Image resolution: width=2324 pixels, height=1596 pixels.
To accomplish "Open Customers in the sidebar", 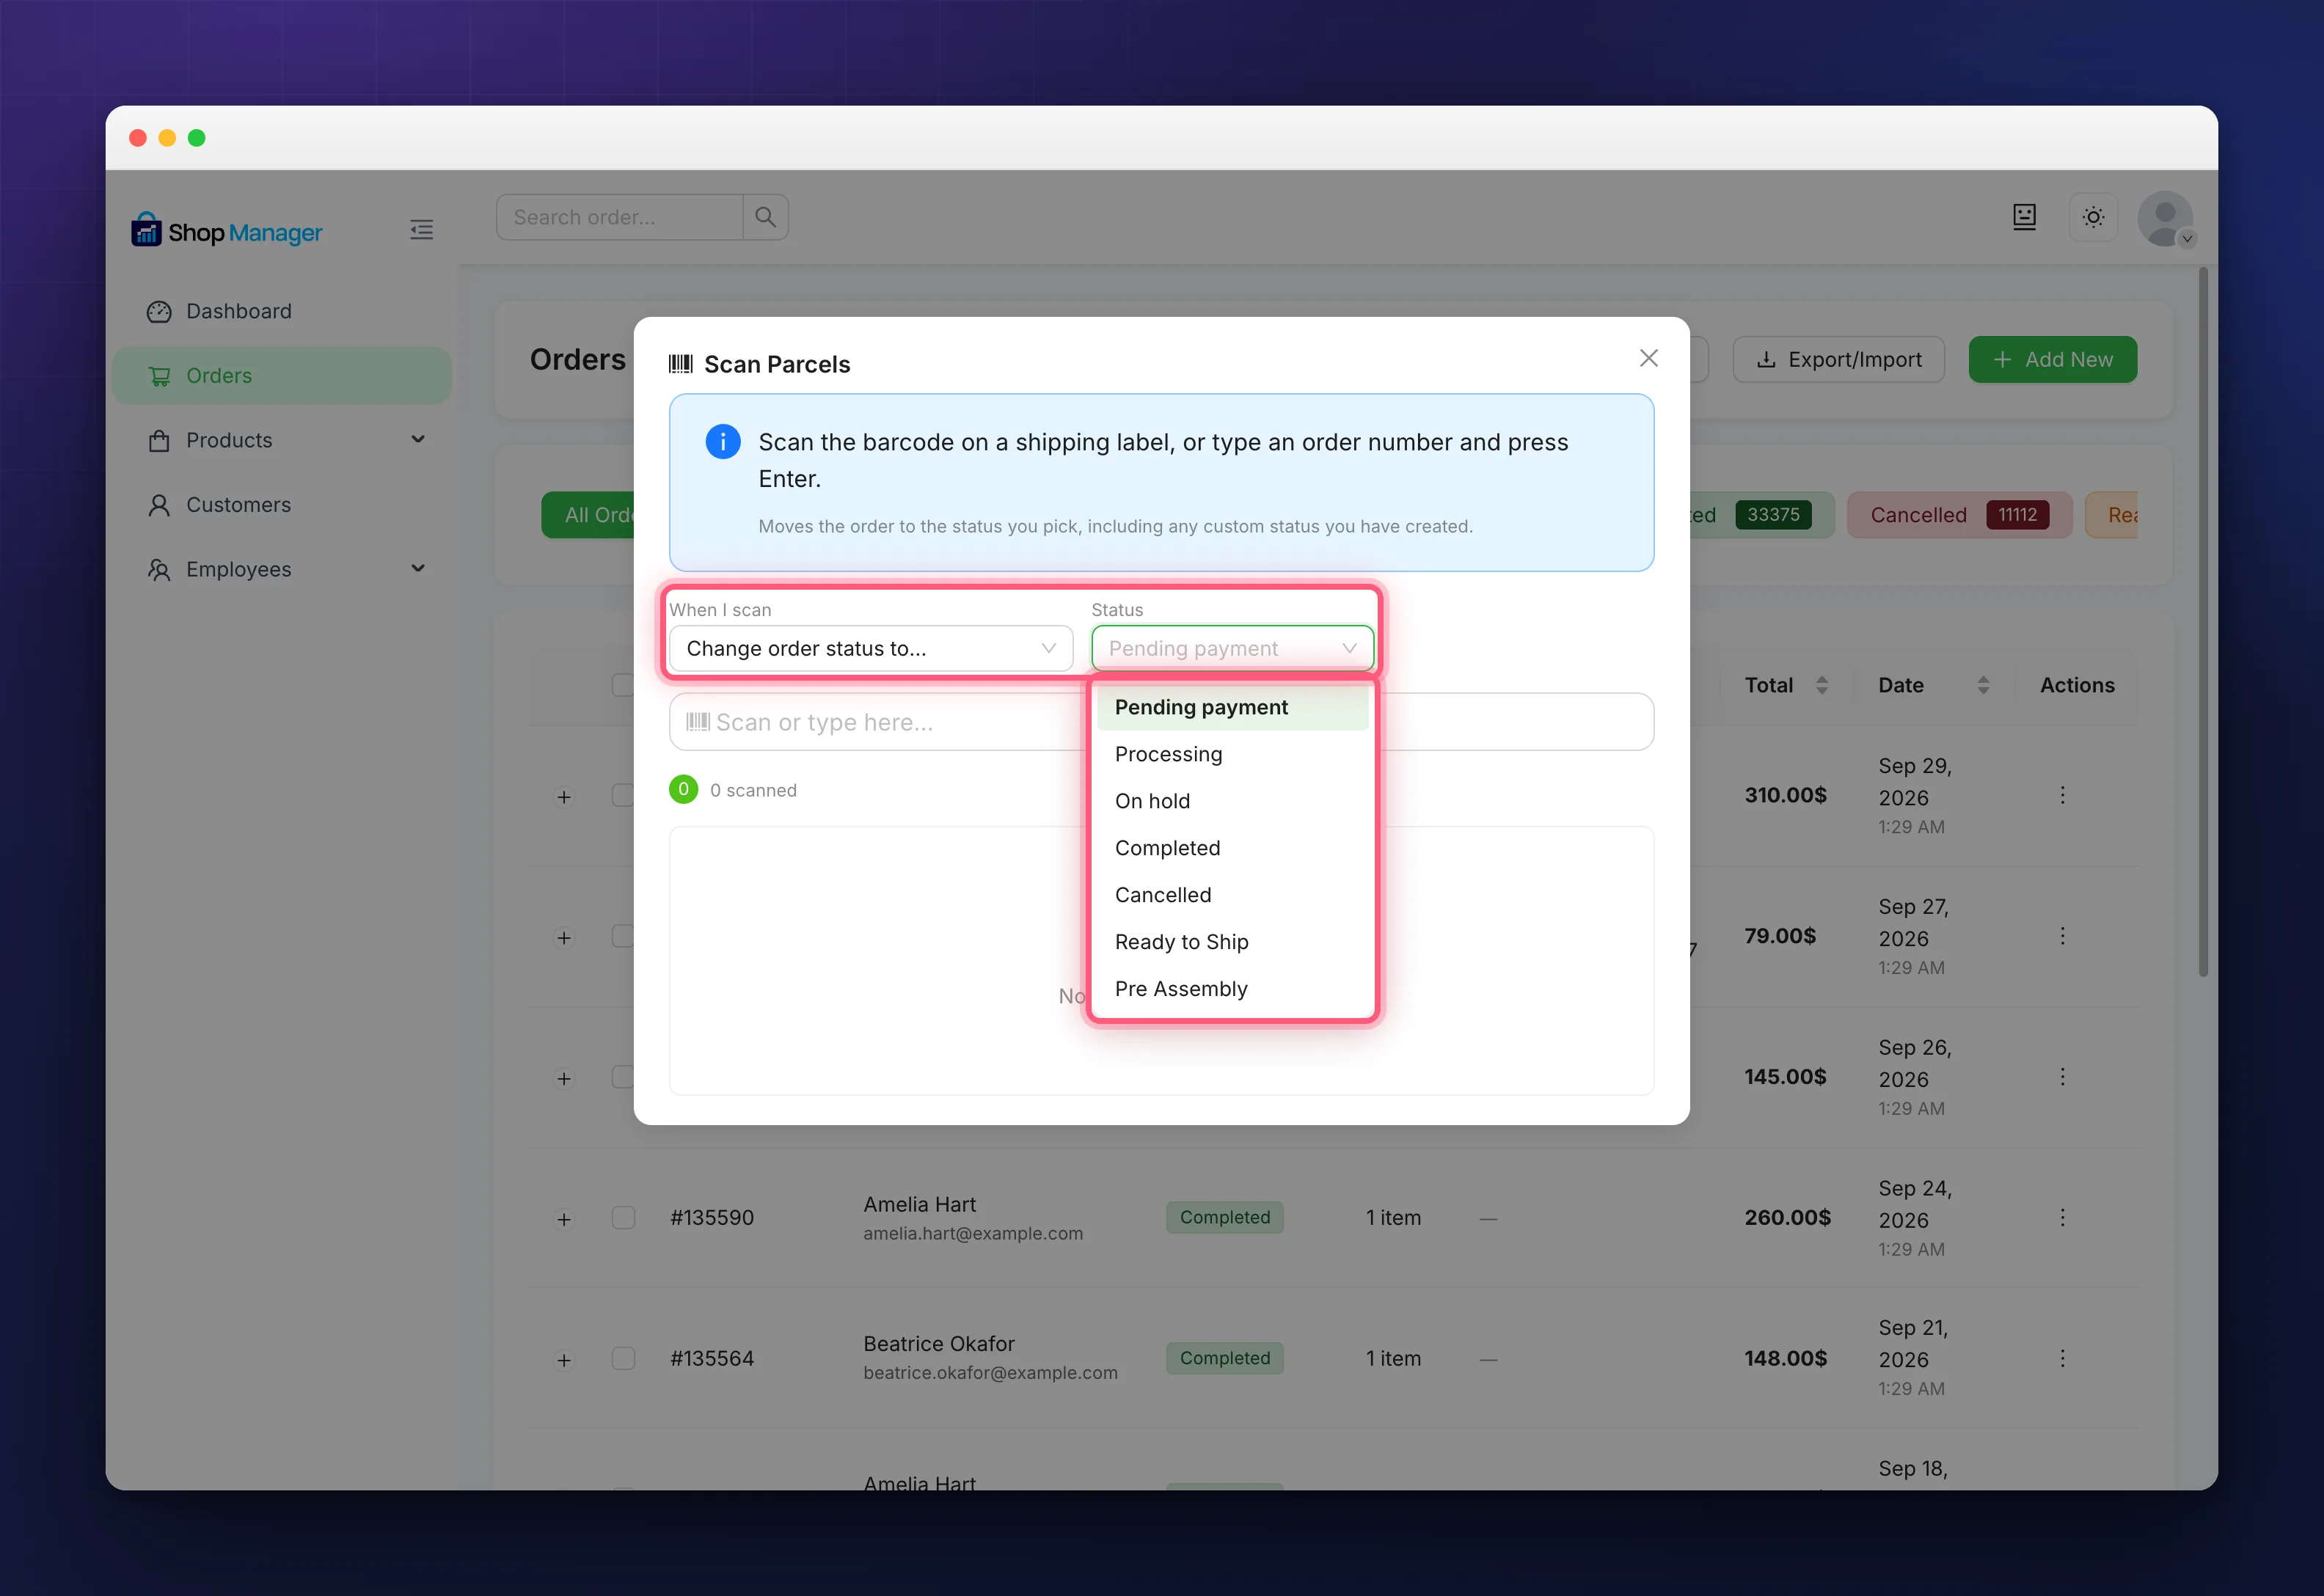I will pos(281,504).
